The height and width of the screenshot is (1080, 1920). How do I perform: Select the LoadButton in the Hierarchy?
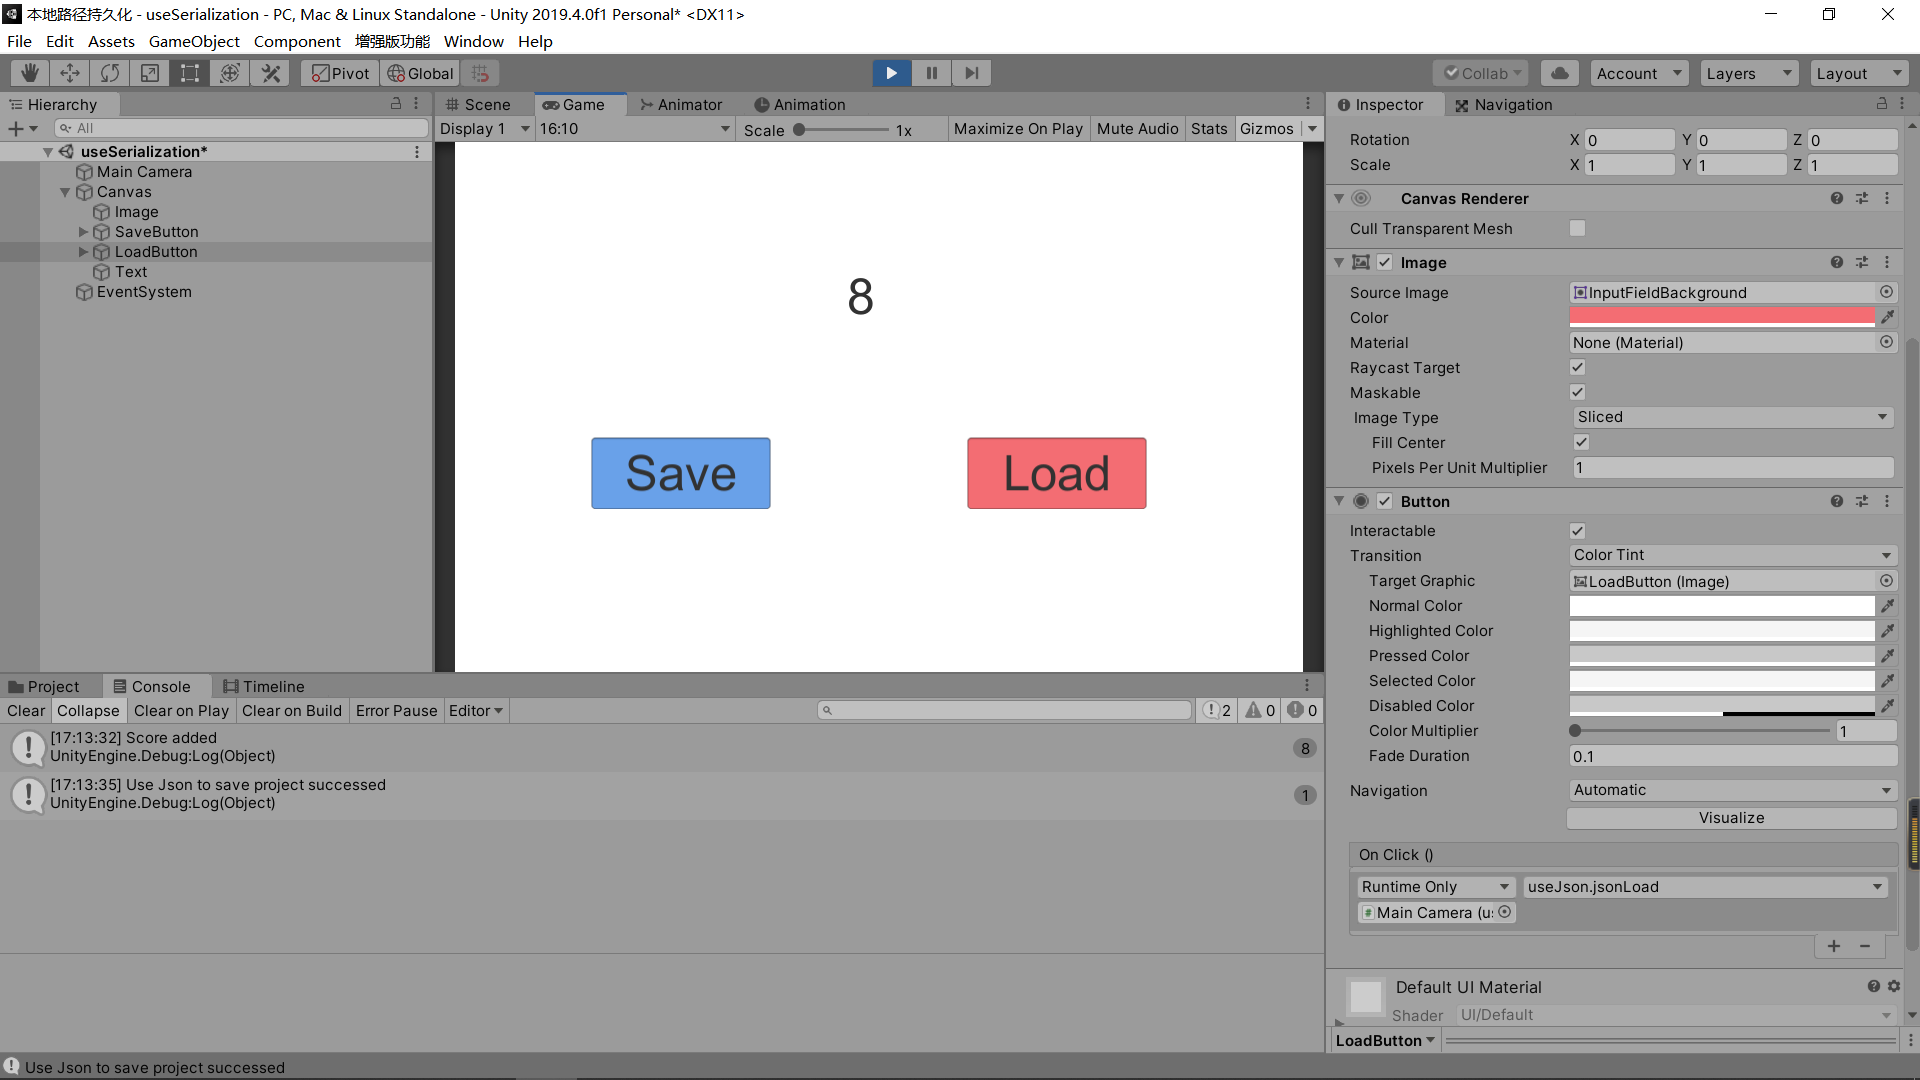pyautogui.click(x=157, y=251)
